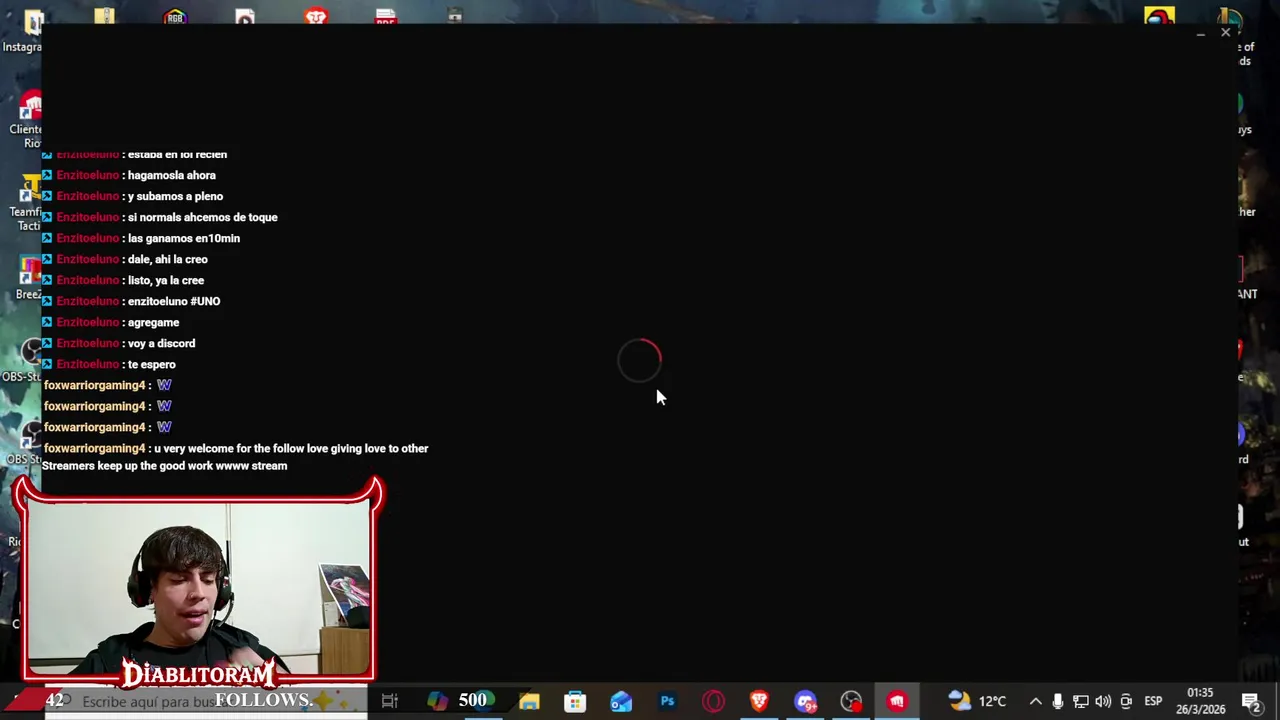The image size is (1280, 720).
Task: Launch Photoshop from the taskbar
Action: coord(667,701)
